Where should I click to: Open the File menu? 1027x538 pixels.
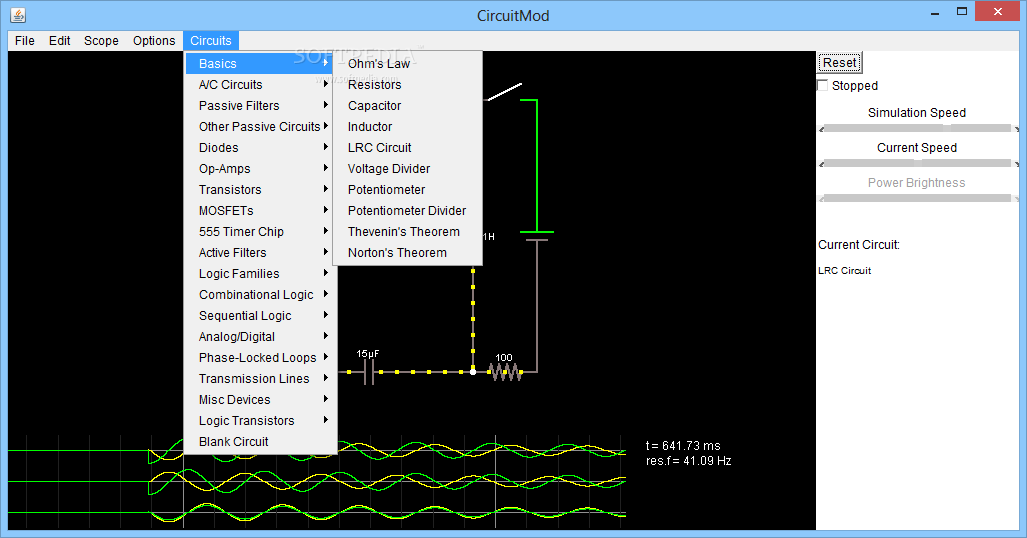coord(25,41)
